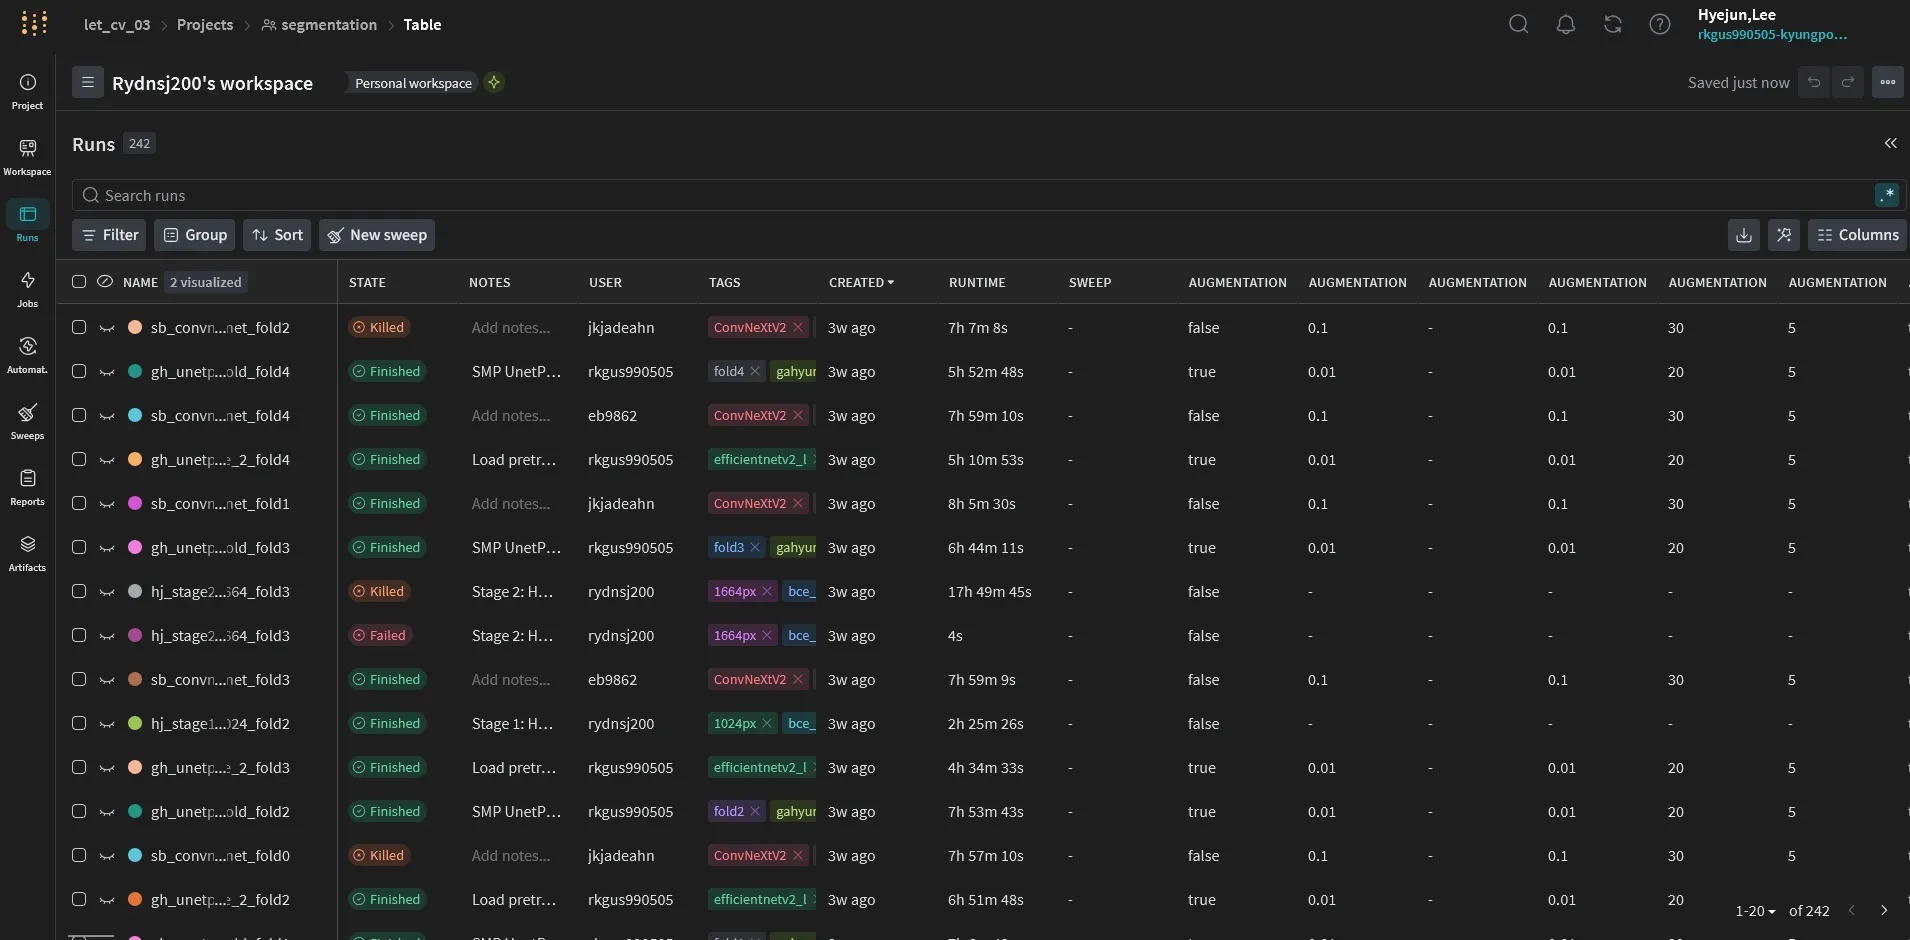Open the notifications bell
1910x940 pixels.
(x=1566, y=24)
